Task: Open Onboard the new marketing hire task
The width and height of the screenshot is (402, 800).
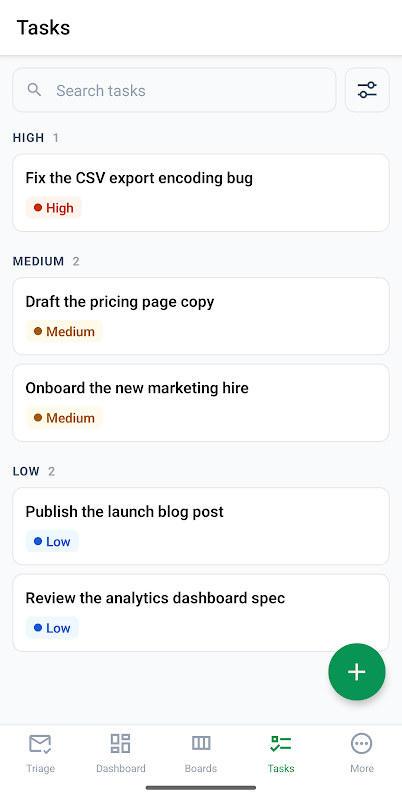Action: 201,403
